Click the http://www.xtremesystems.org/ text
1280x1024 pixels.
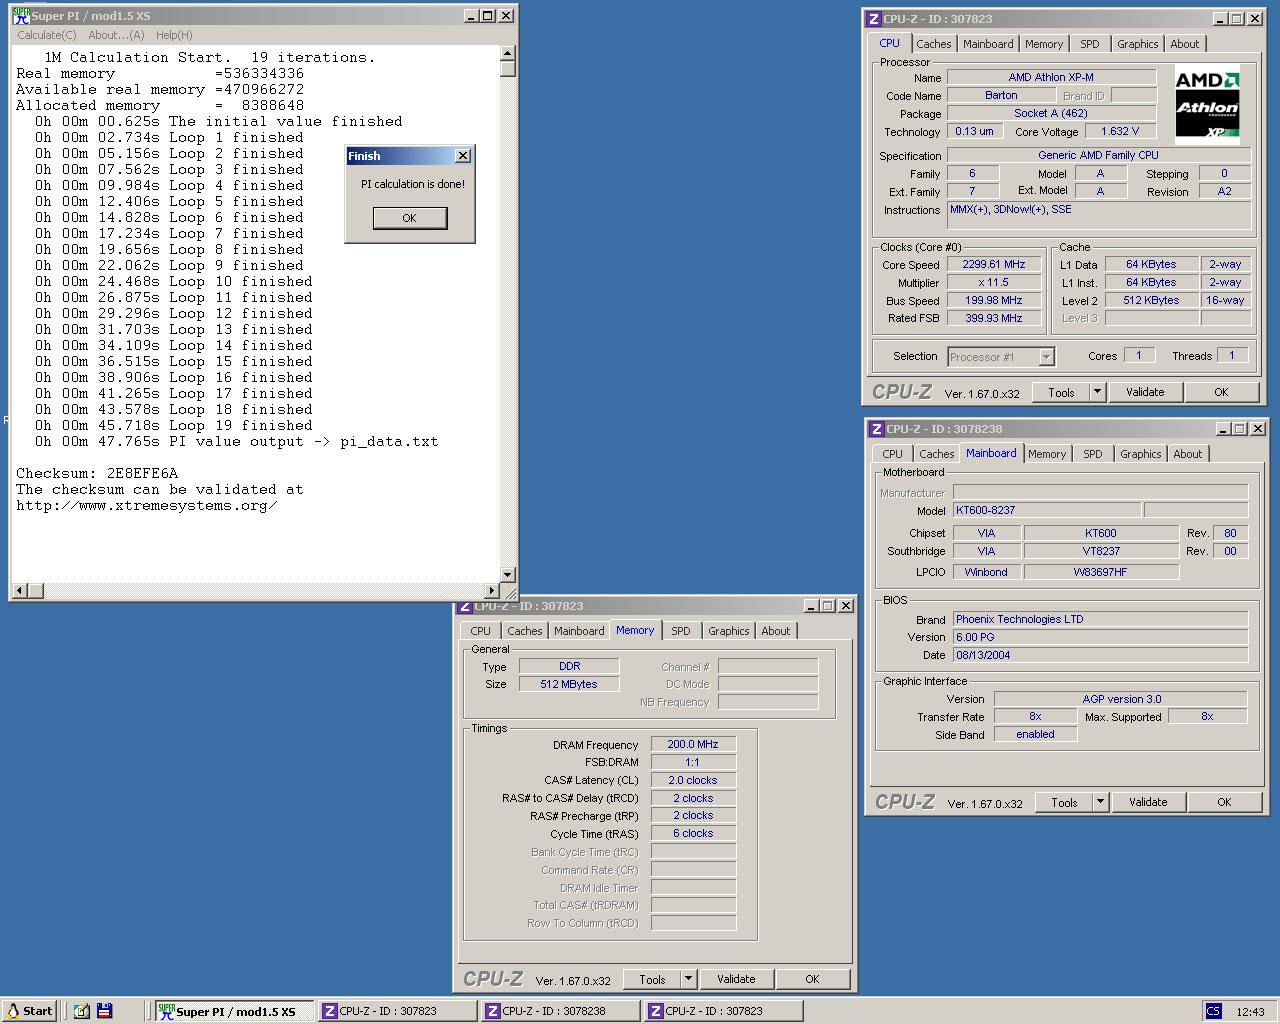pyautogui.click(x=146, y=505)
